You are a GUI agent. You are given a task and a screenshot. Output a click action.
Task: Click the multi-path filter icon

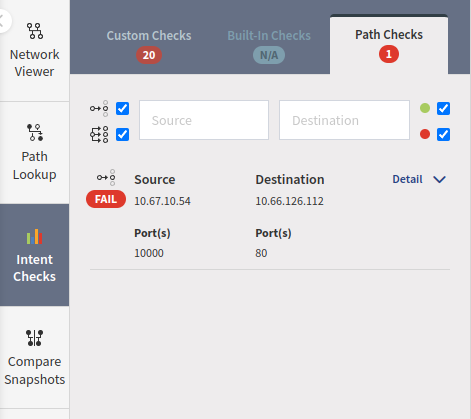99,135
